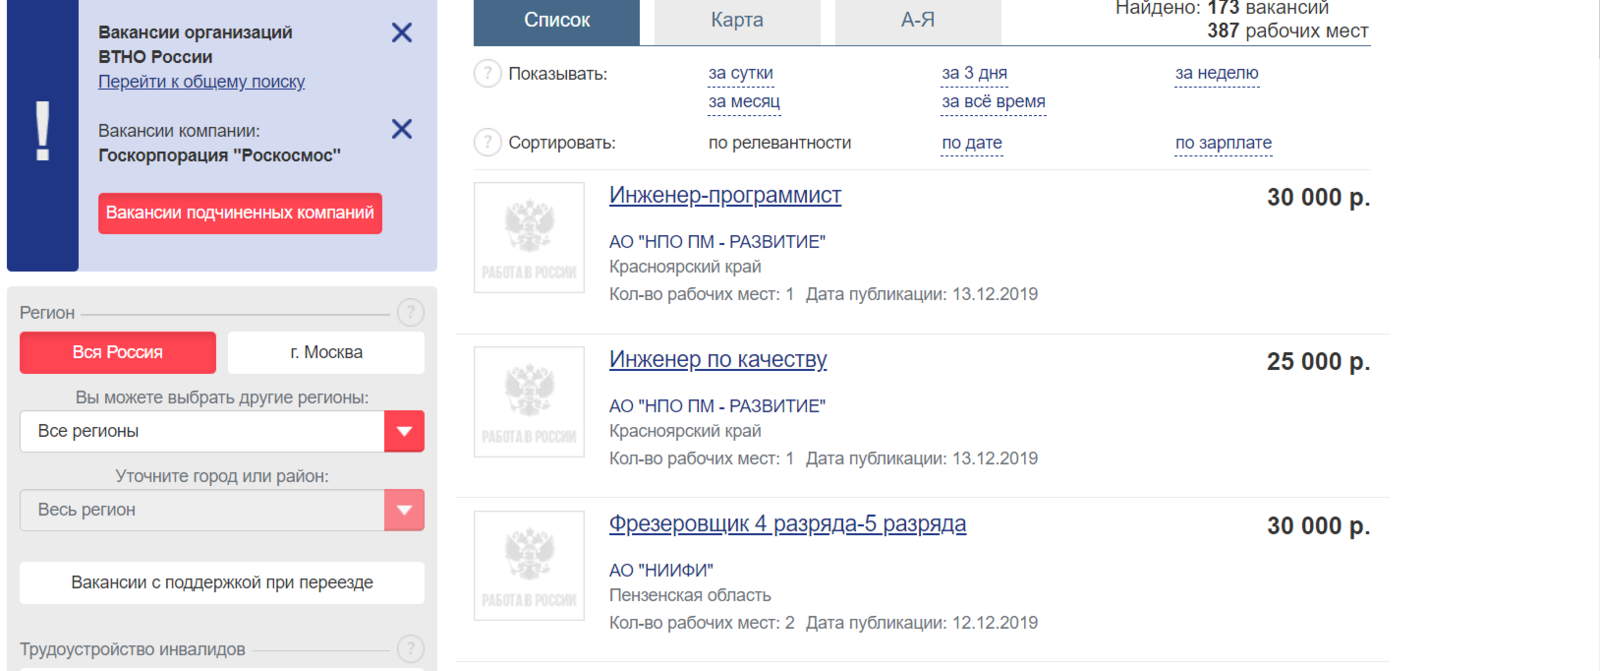Expand the Весь регион city dropdown
This screenshot has height=671, width=1600.
click(x=404, y=510)
